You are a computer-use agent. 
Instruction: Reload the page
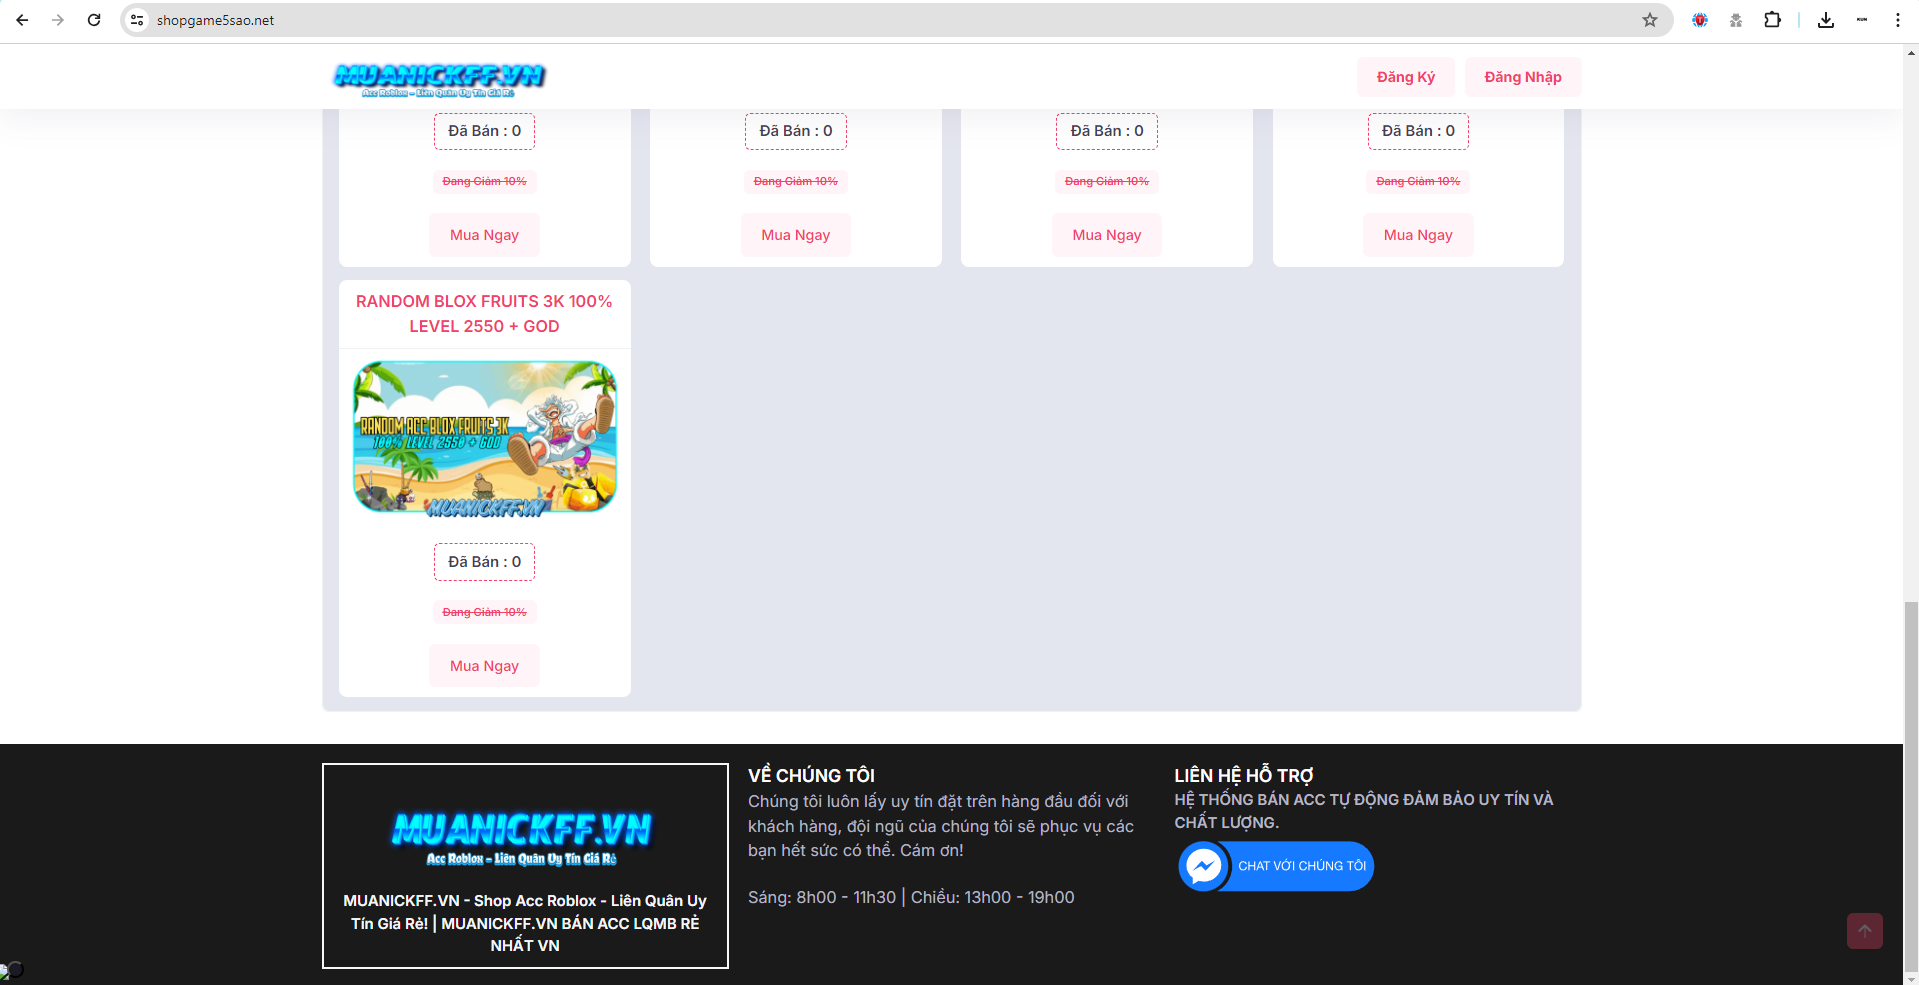click(x=94, y=20)
